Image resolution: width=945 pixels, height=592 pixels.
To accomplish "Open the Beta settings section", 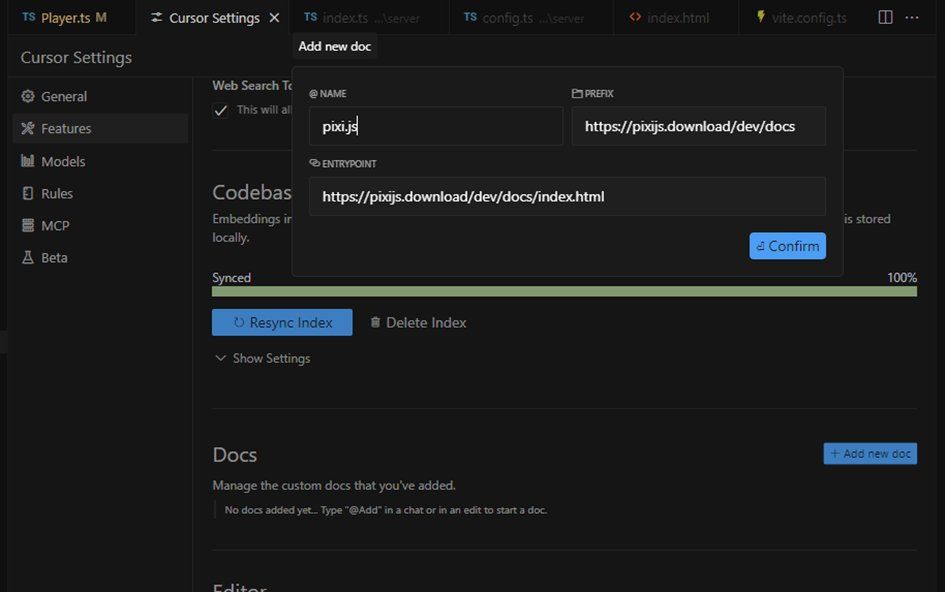I will click(100, 257).
